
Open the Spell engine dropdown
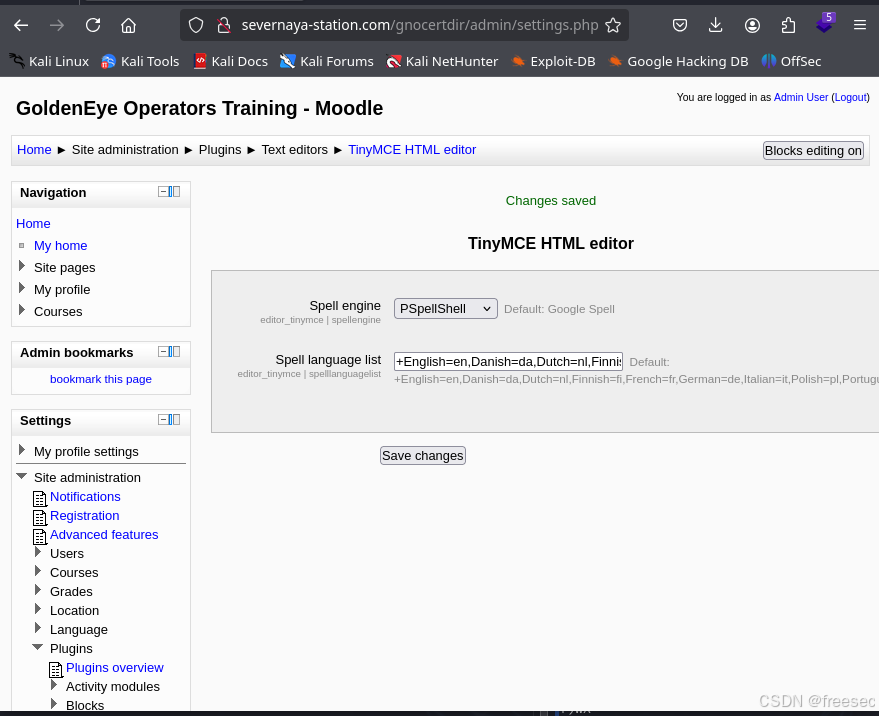[446, 308]
